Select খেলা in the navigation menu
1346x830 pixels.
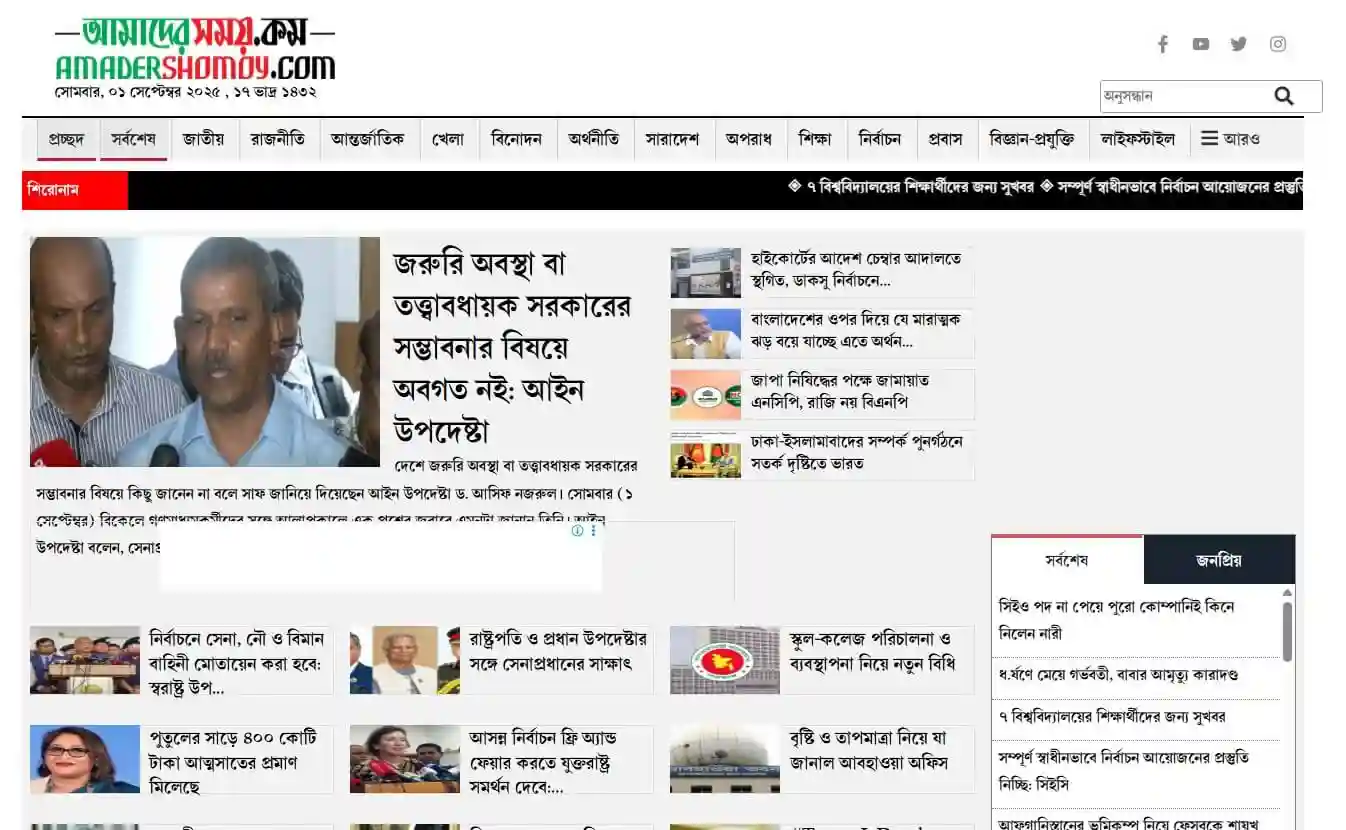tap(447, 139)
